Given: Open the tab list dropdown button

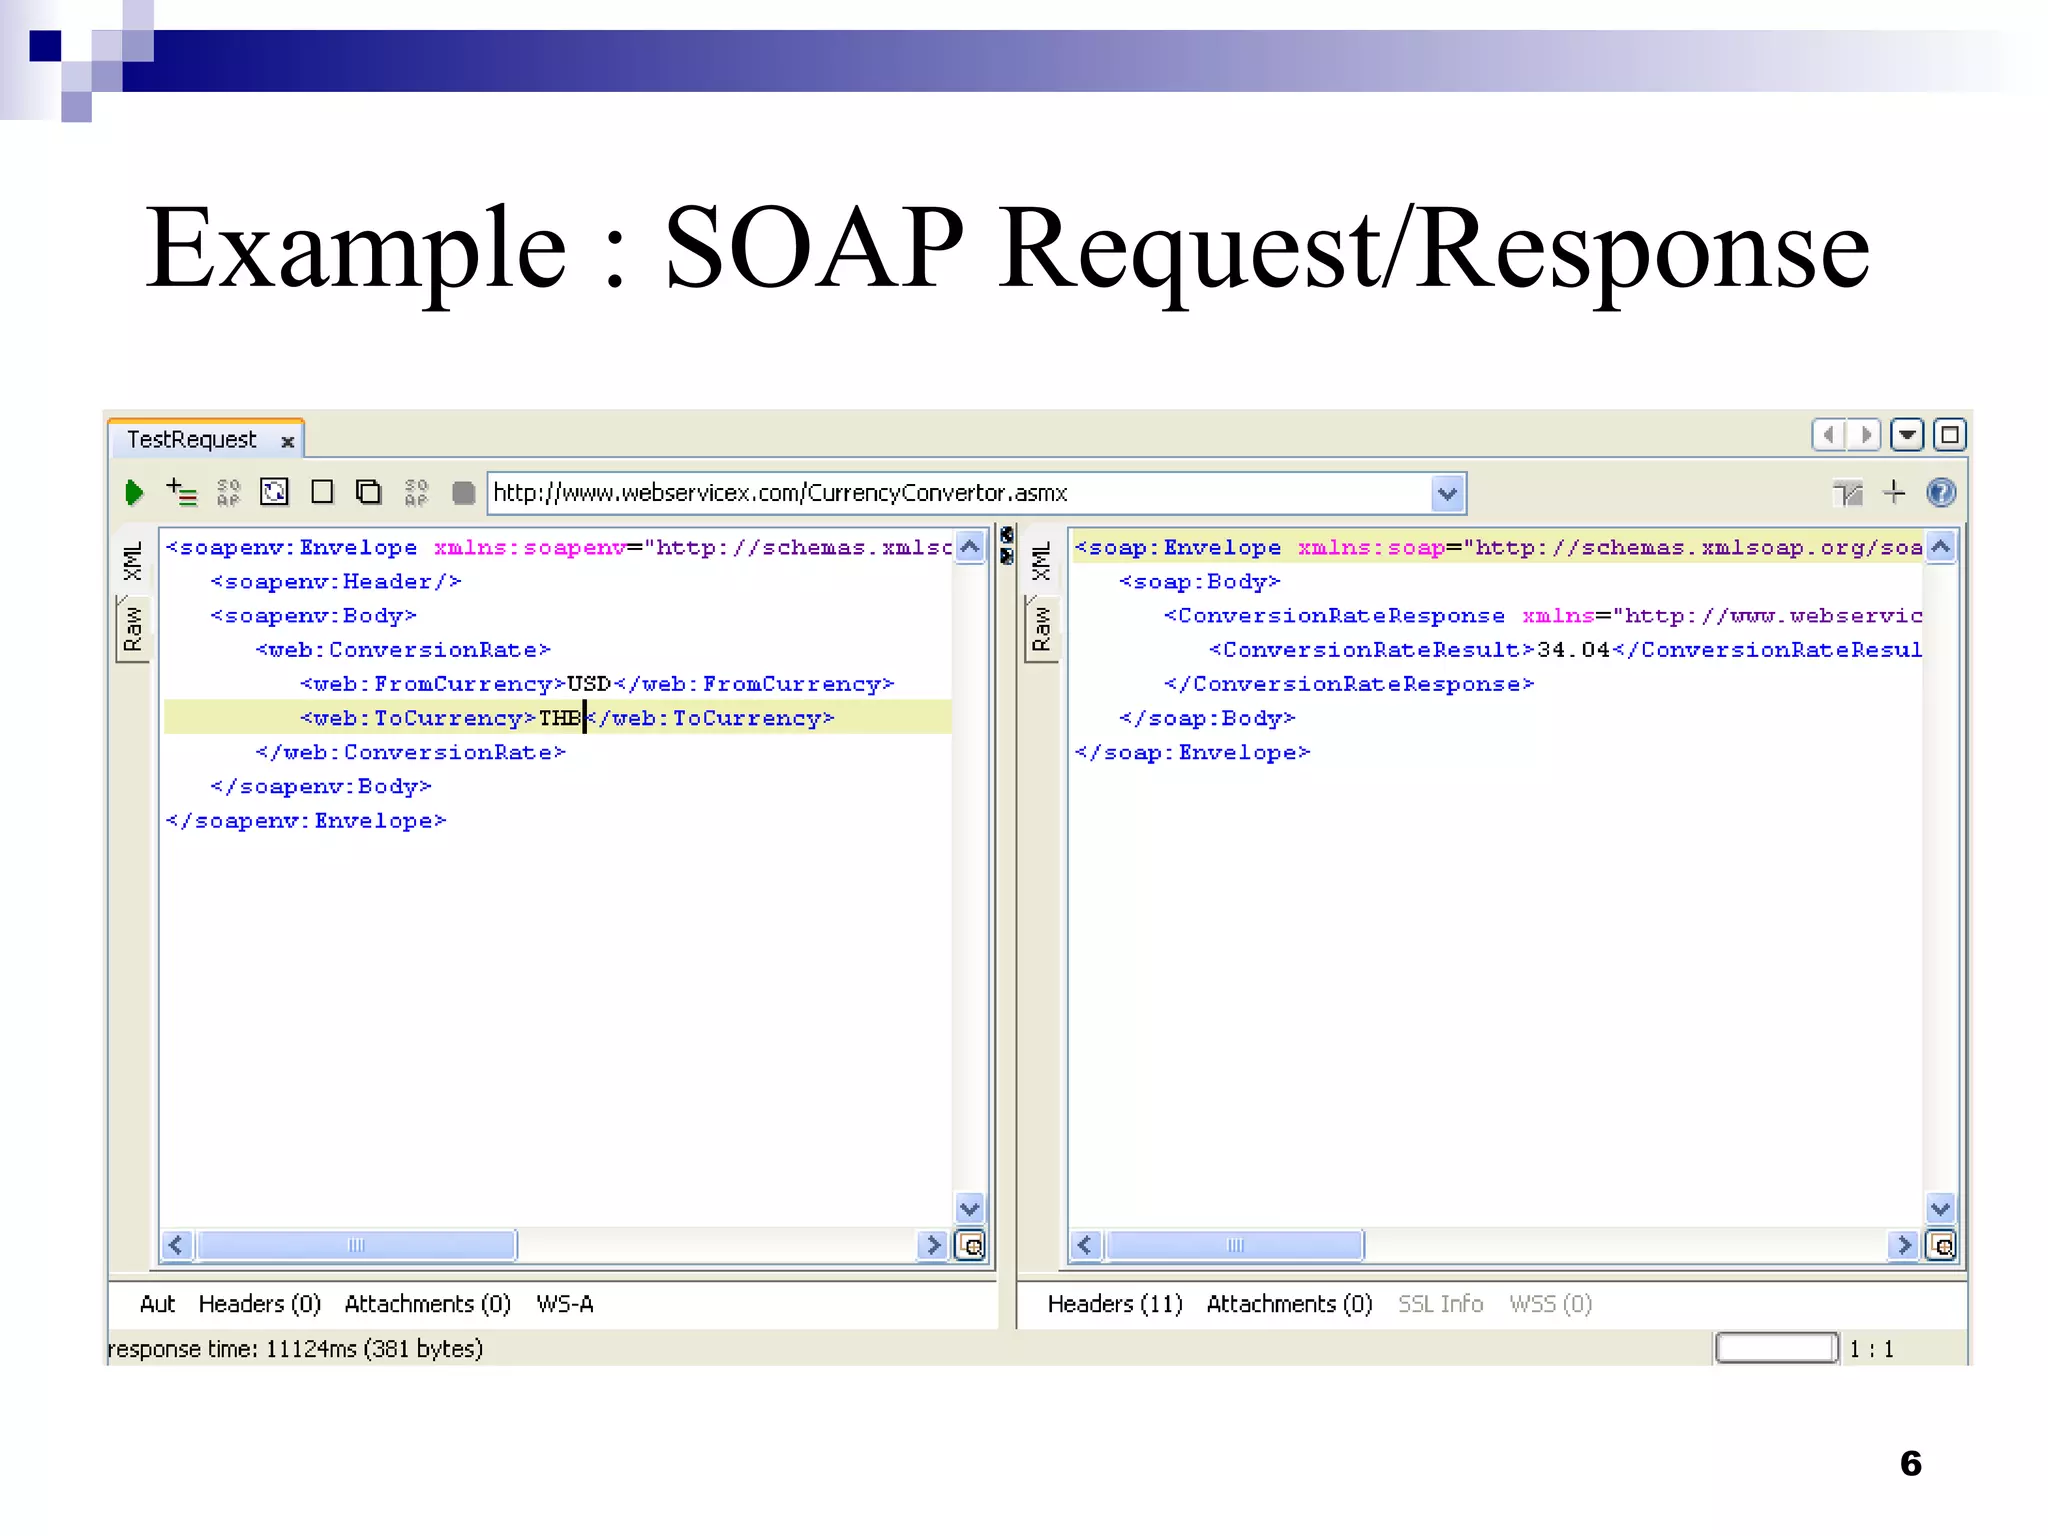Looking at the screenshot, I should pos(1907,435).
